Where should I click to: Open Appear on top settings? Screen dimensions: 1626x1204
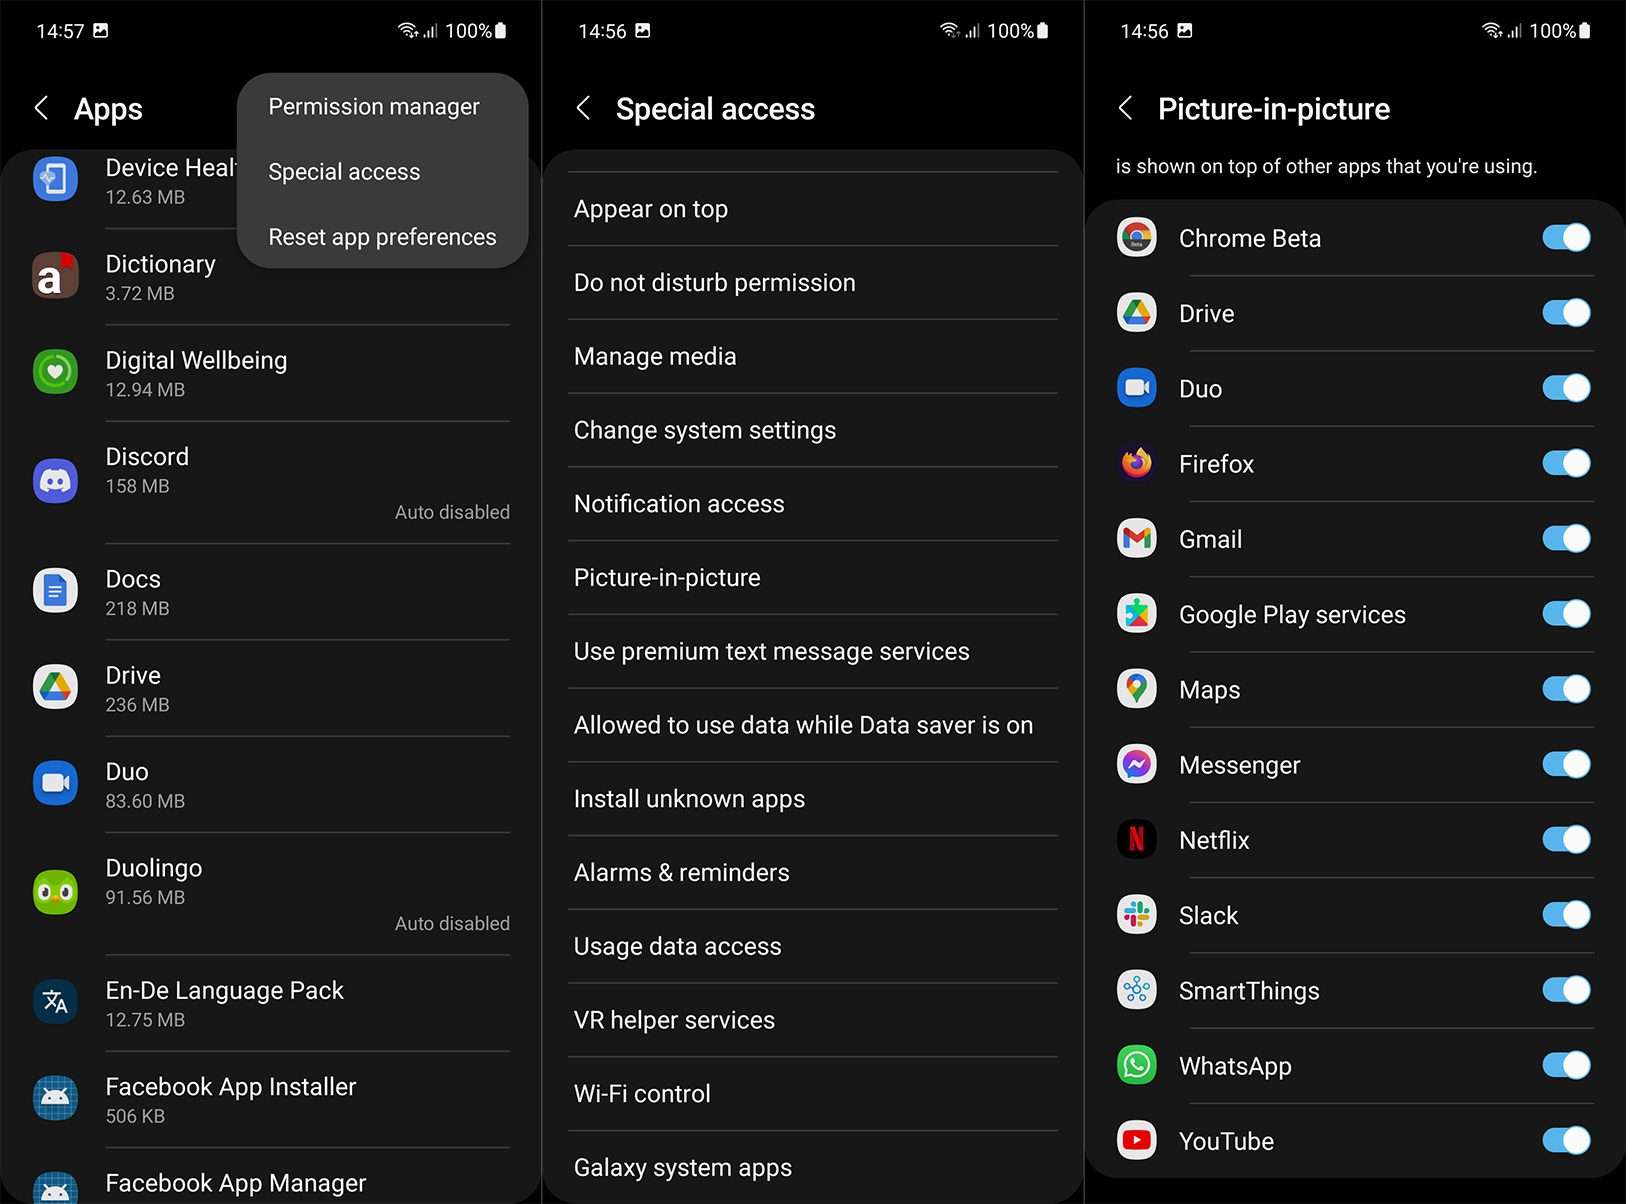pos(813,209)
